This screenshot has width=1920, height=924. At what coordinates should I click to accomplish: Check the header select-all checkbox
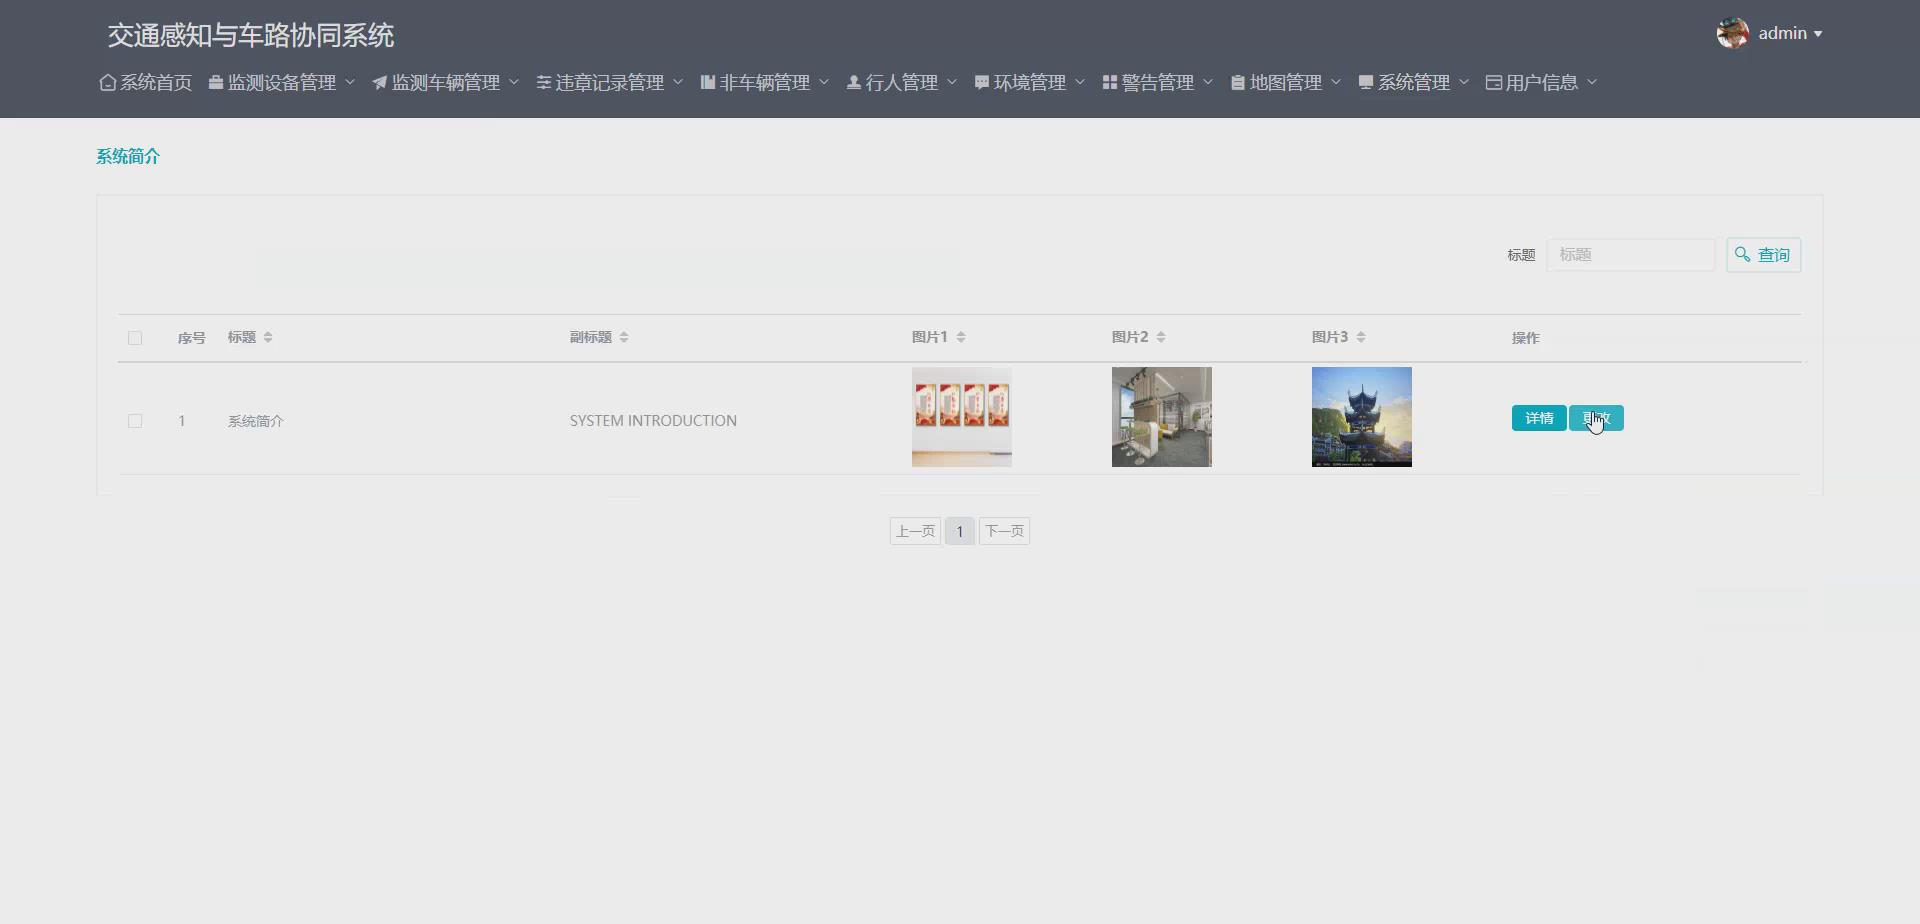[x=134, y=337]
